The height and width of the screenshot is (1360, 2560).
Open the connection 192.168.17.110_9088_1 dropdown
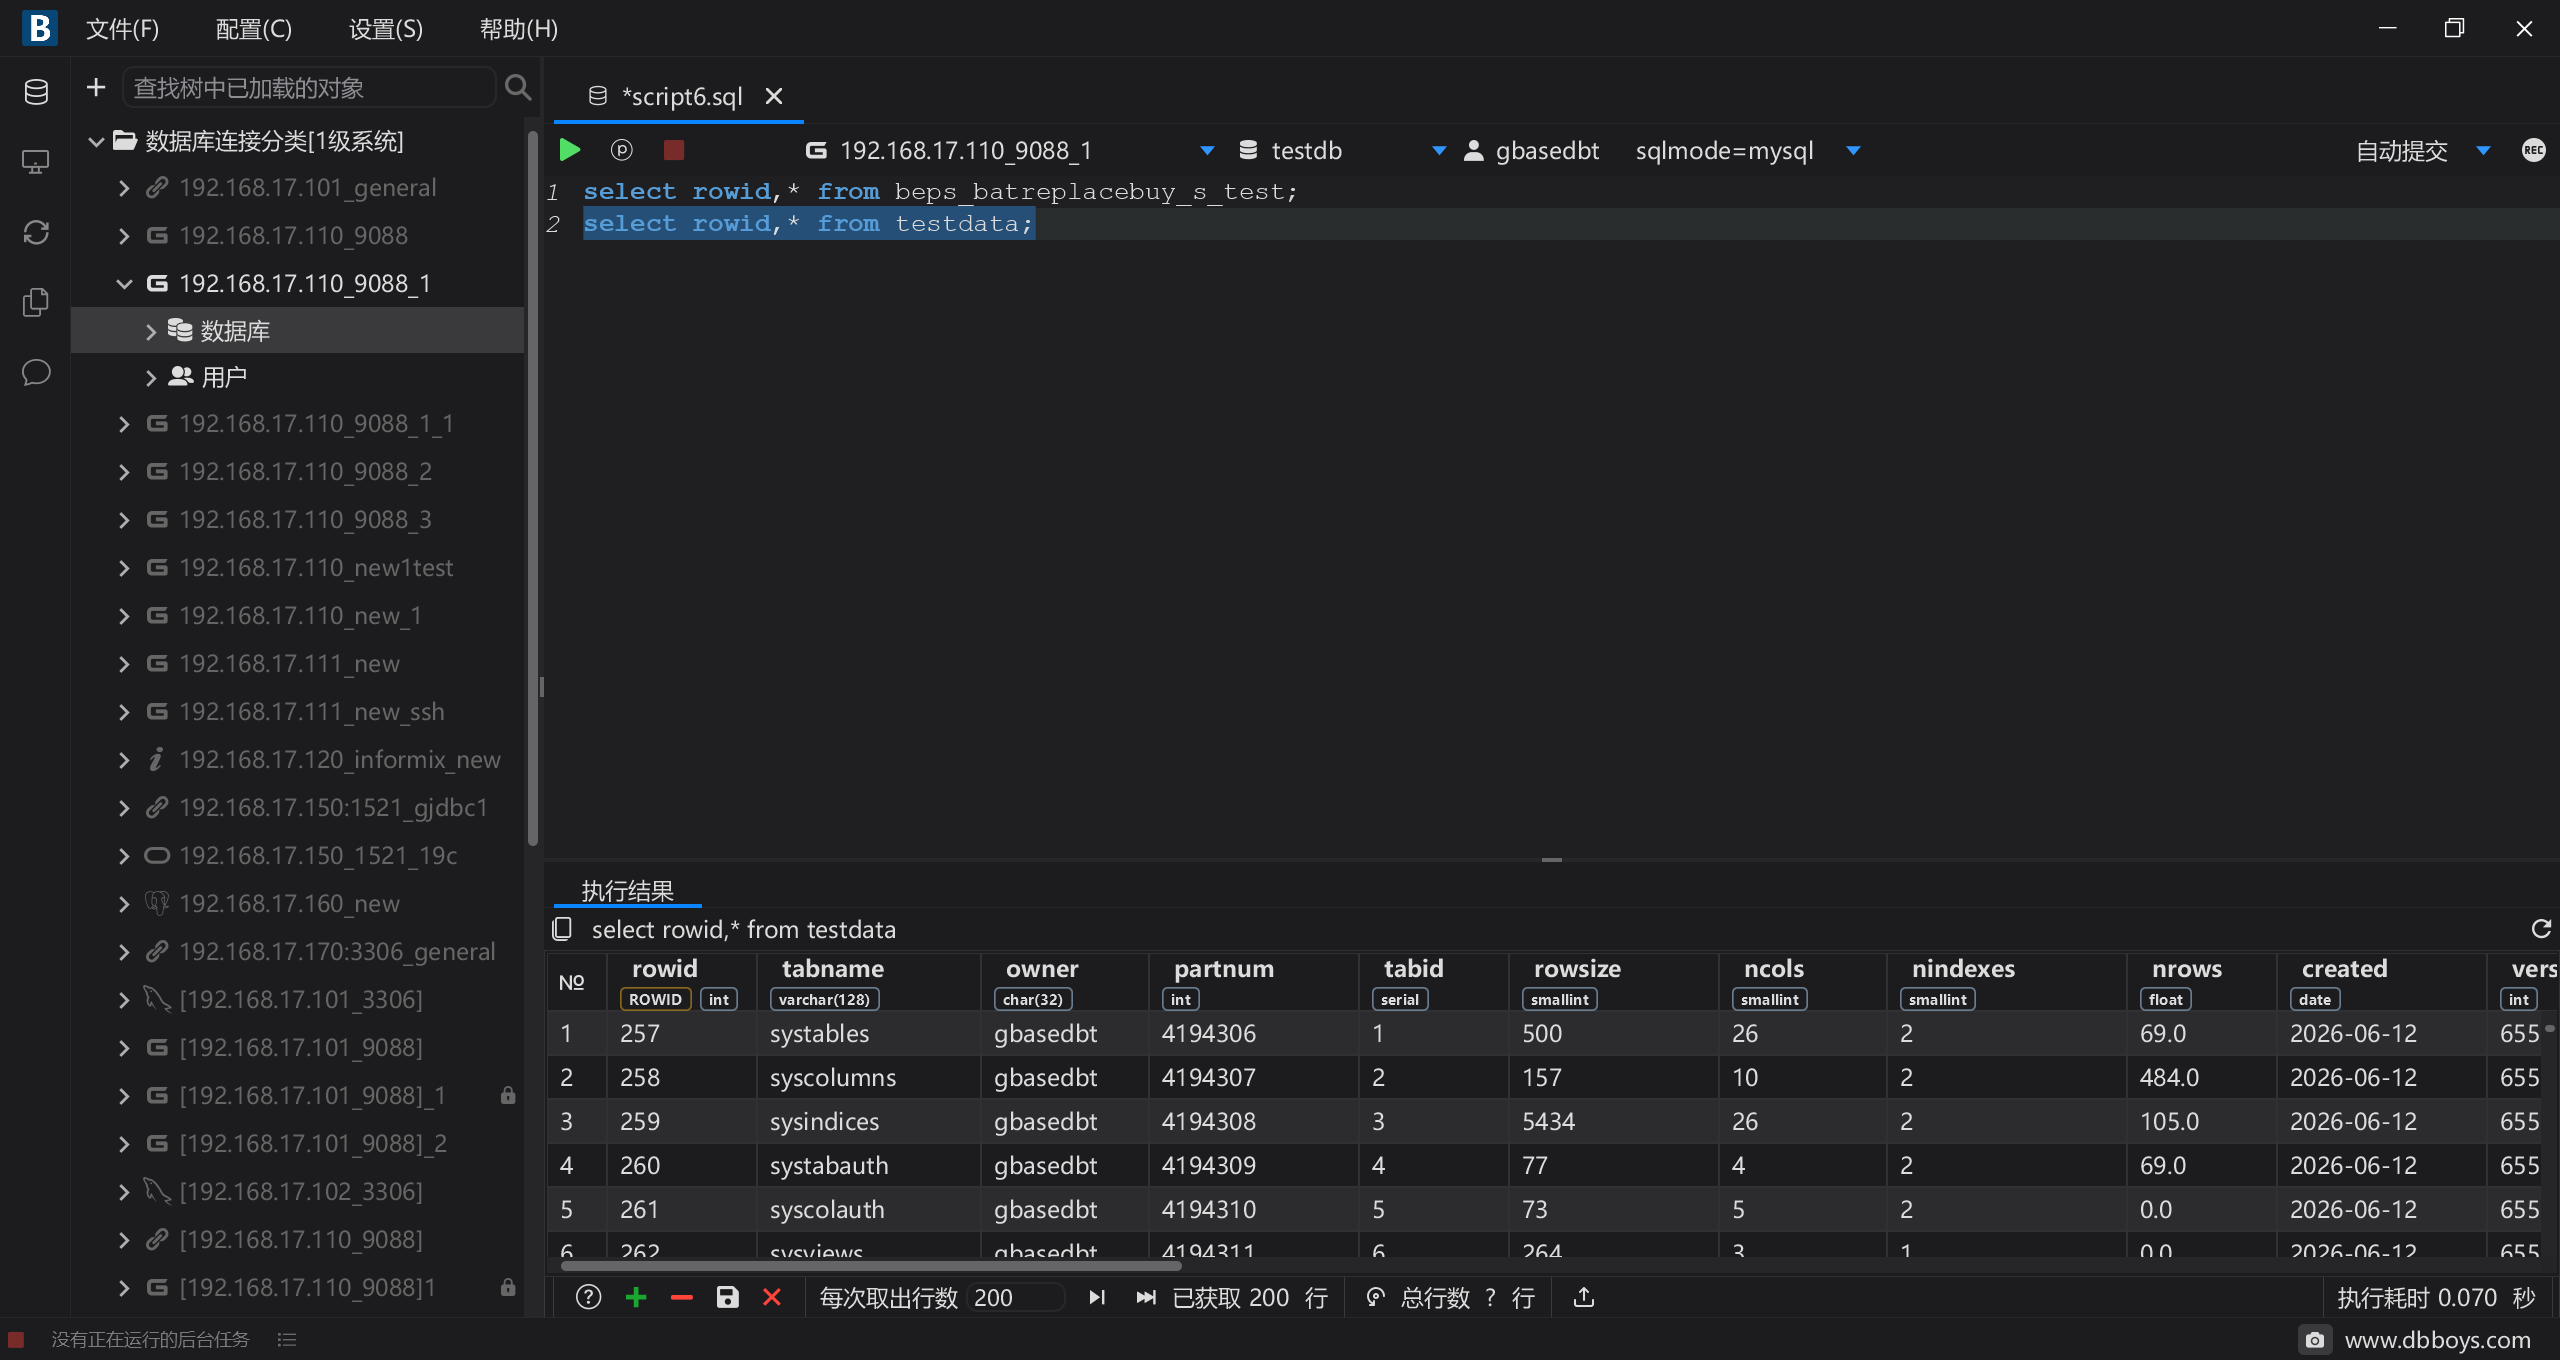[1207, 150]
